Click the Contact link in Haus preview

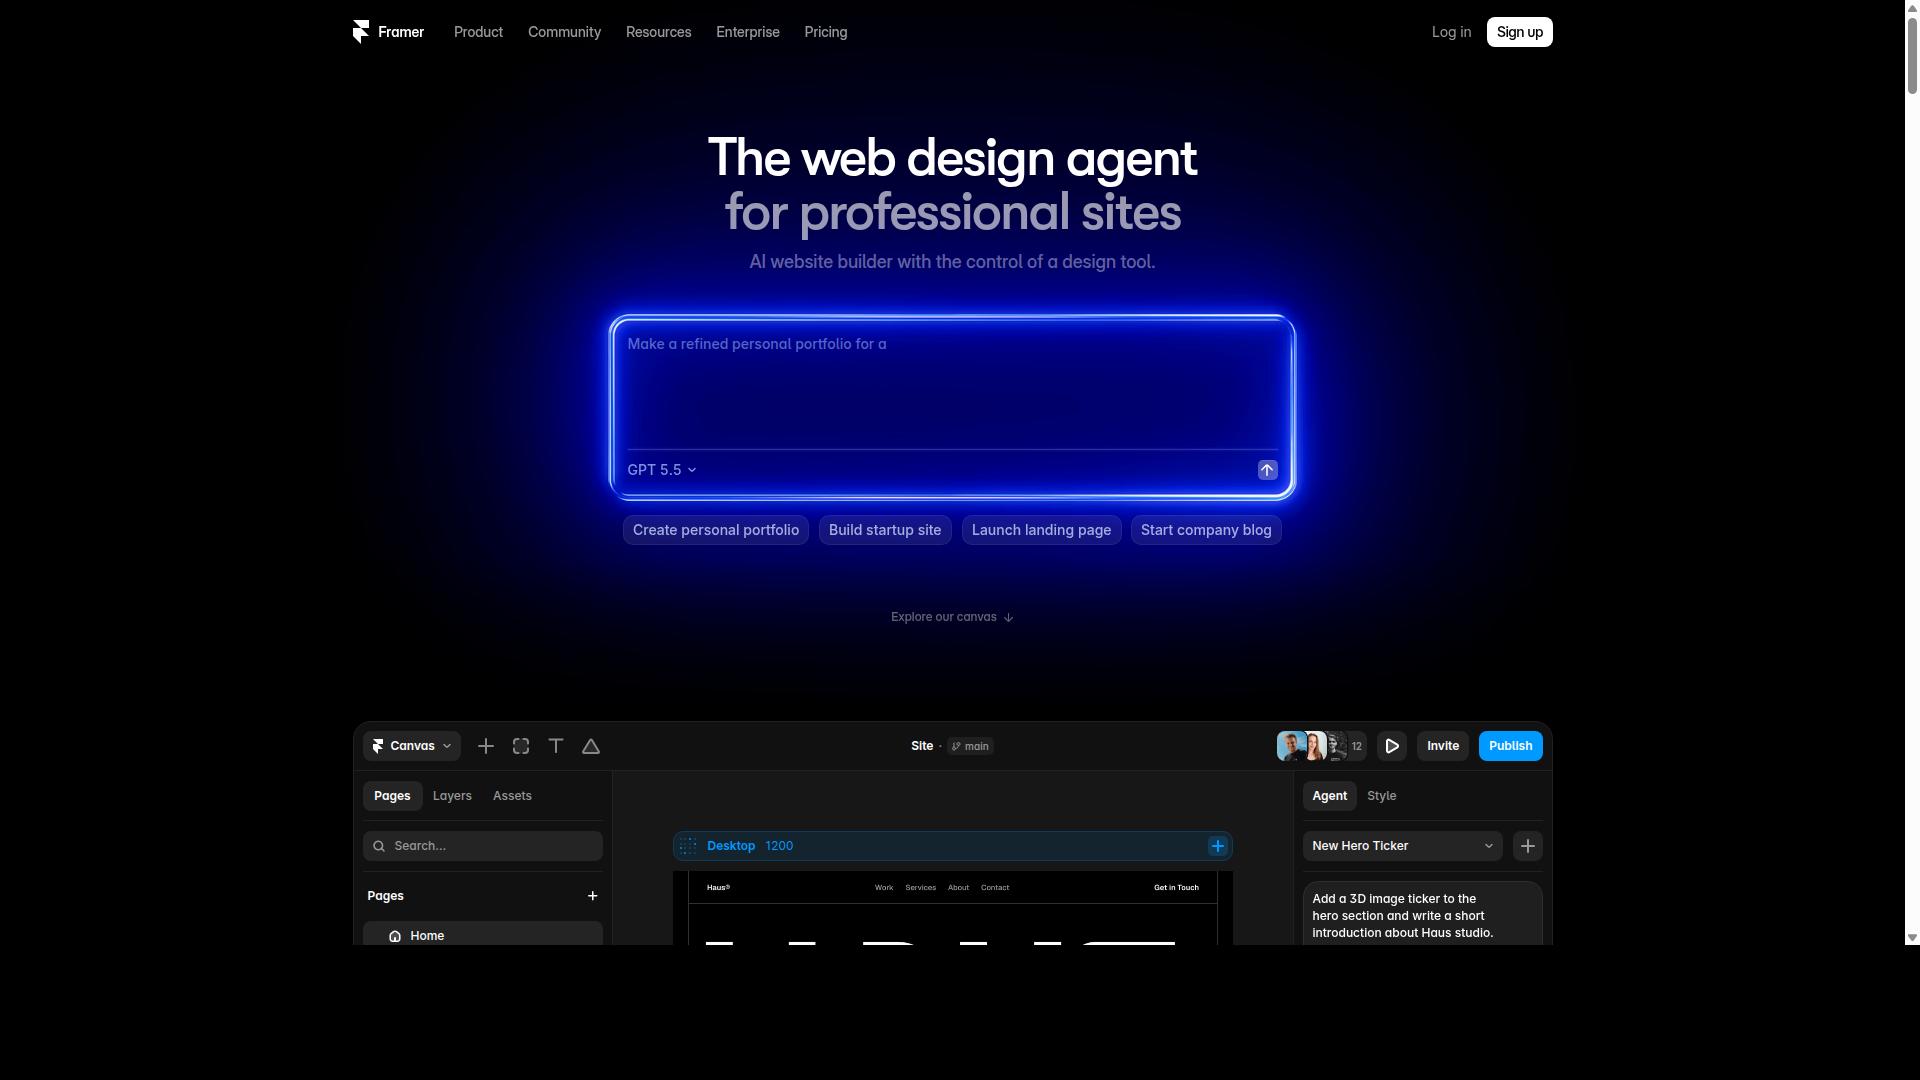coord(995,888)
